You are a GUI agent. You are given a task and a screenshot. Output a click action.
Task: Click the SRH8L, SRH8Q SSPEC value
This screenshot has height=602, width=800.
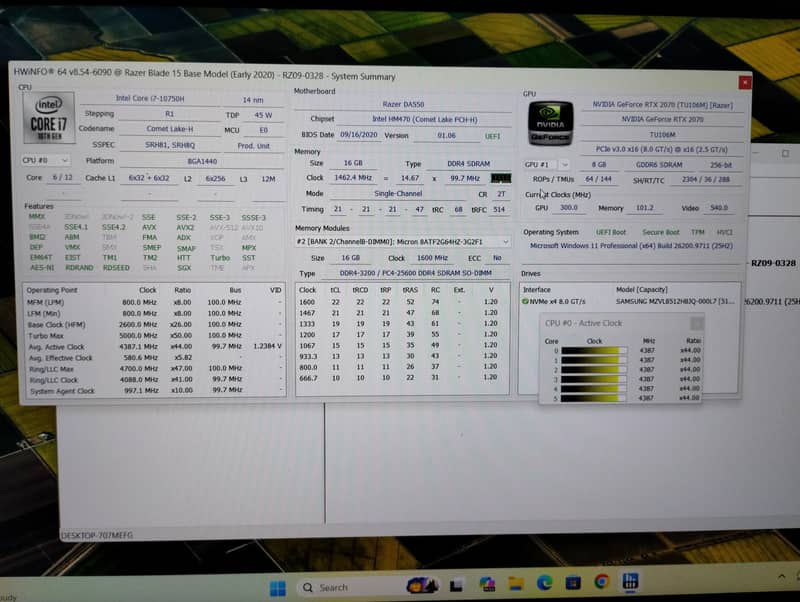[170, 145]
